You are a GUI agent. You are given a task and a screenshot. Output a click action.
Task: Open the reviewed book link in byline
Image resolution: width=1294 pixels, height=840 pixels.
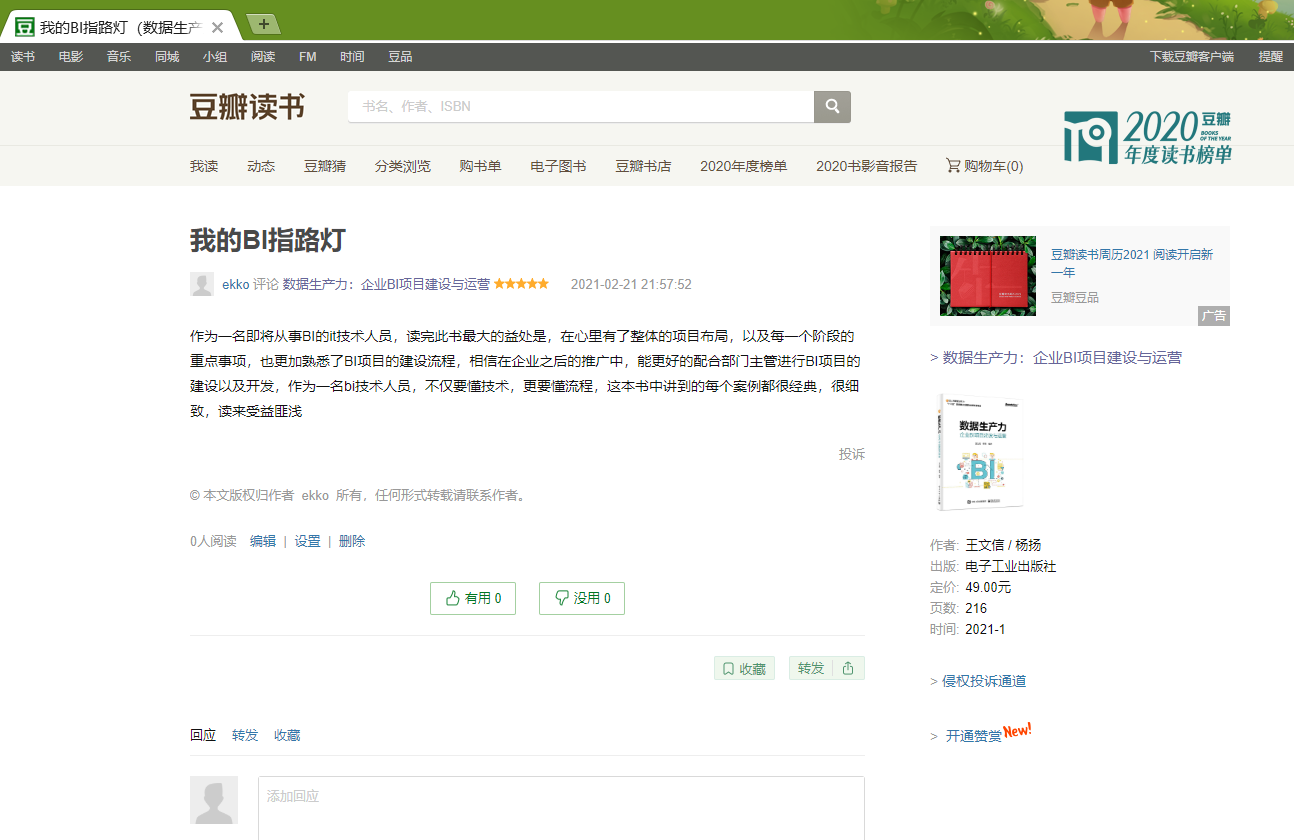click(386, 284)
